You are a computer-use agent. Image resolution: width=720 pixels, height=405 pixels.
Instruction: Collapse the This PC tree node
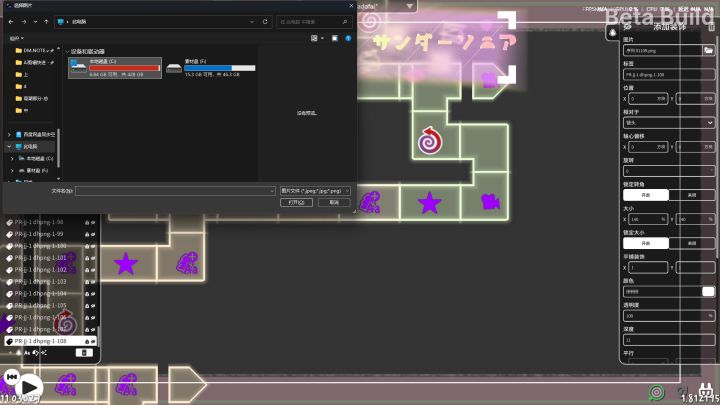pyautogui.click(x=9, y=146)
